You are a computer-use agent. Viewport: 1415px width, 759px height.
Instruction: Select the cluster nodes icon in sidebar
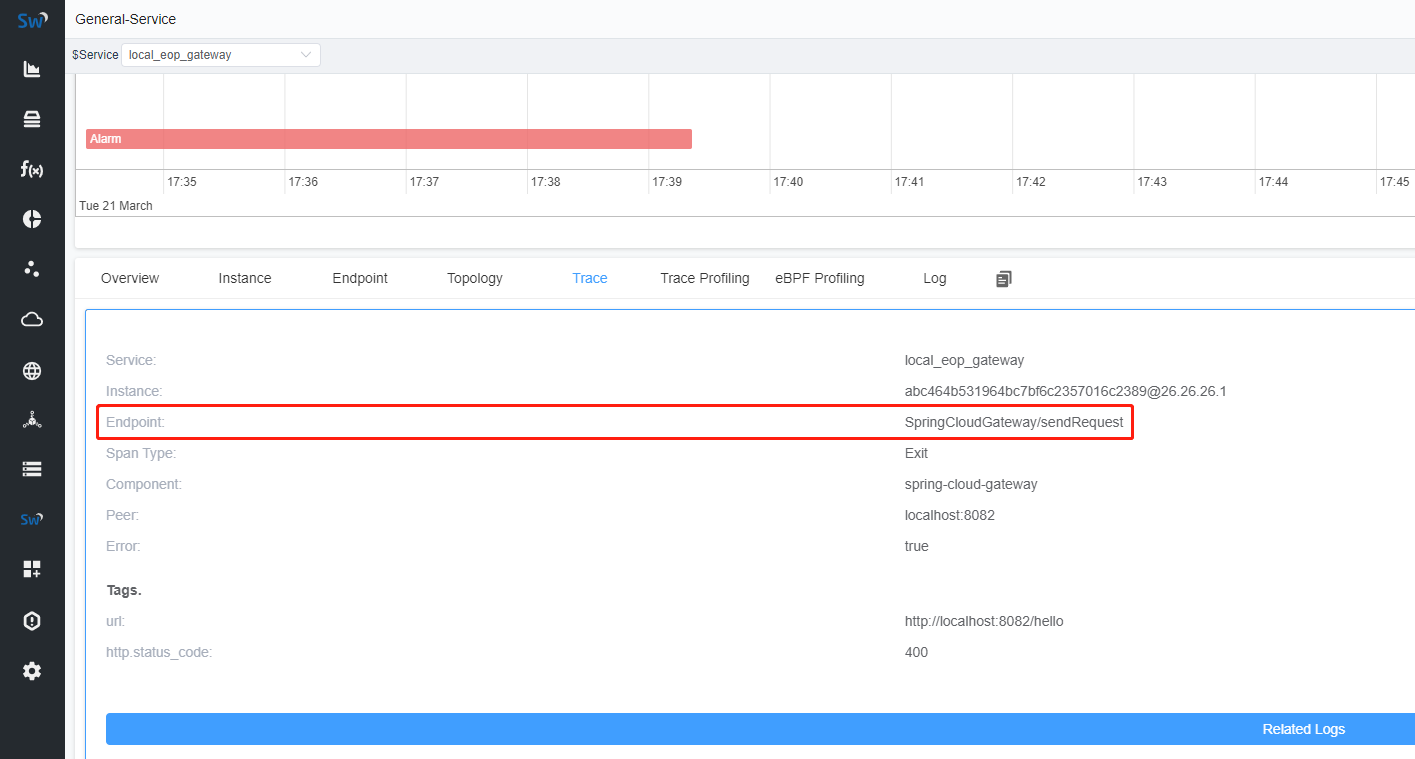(31, 268)
